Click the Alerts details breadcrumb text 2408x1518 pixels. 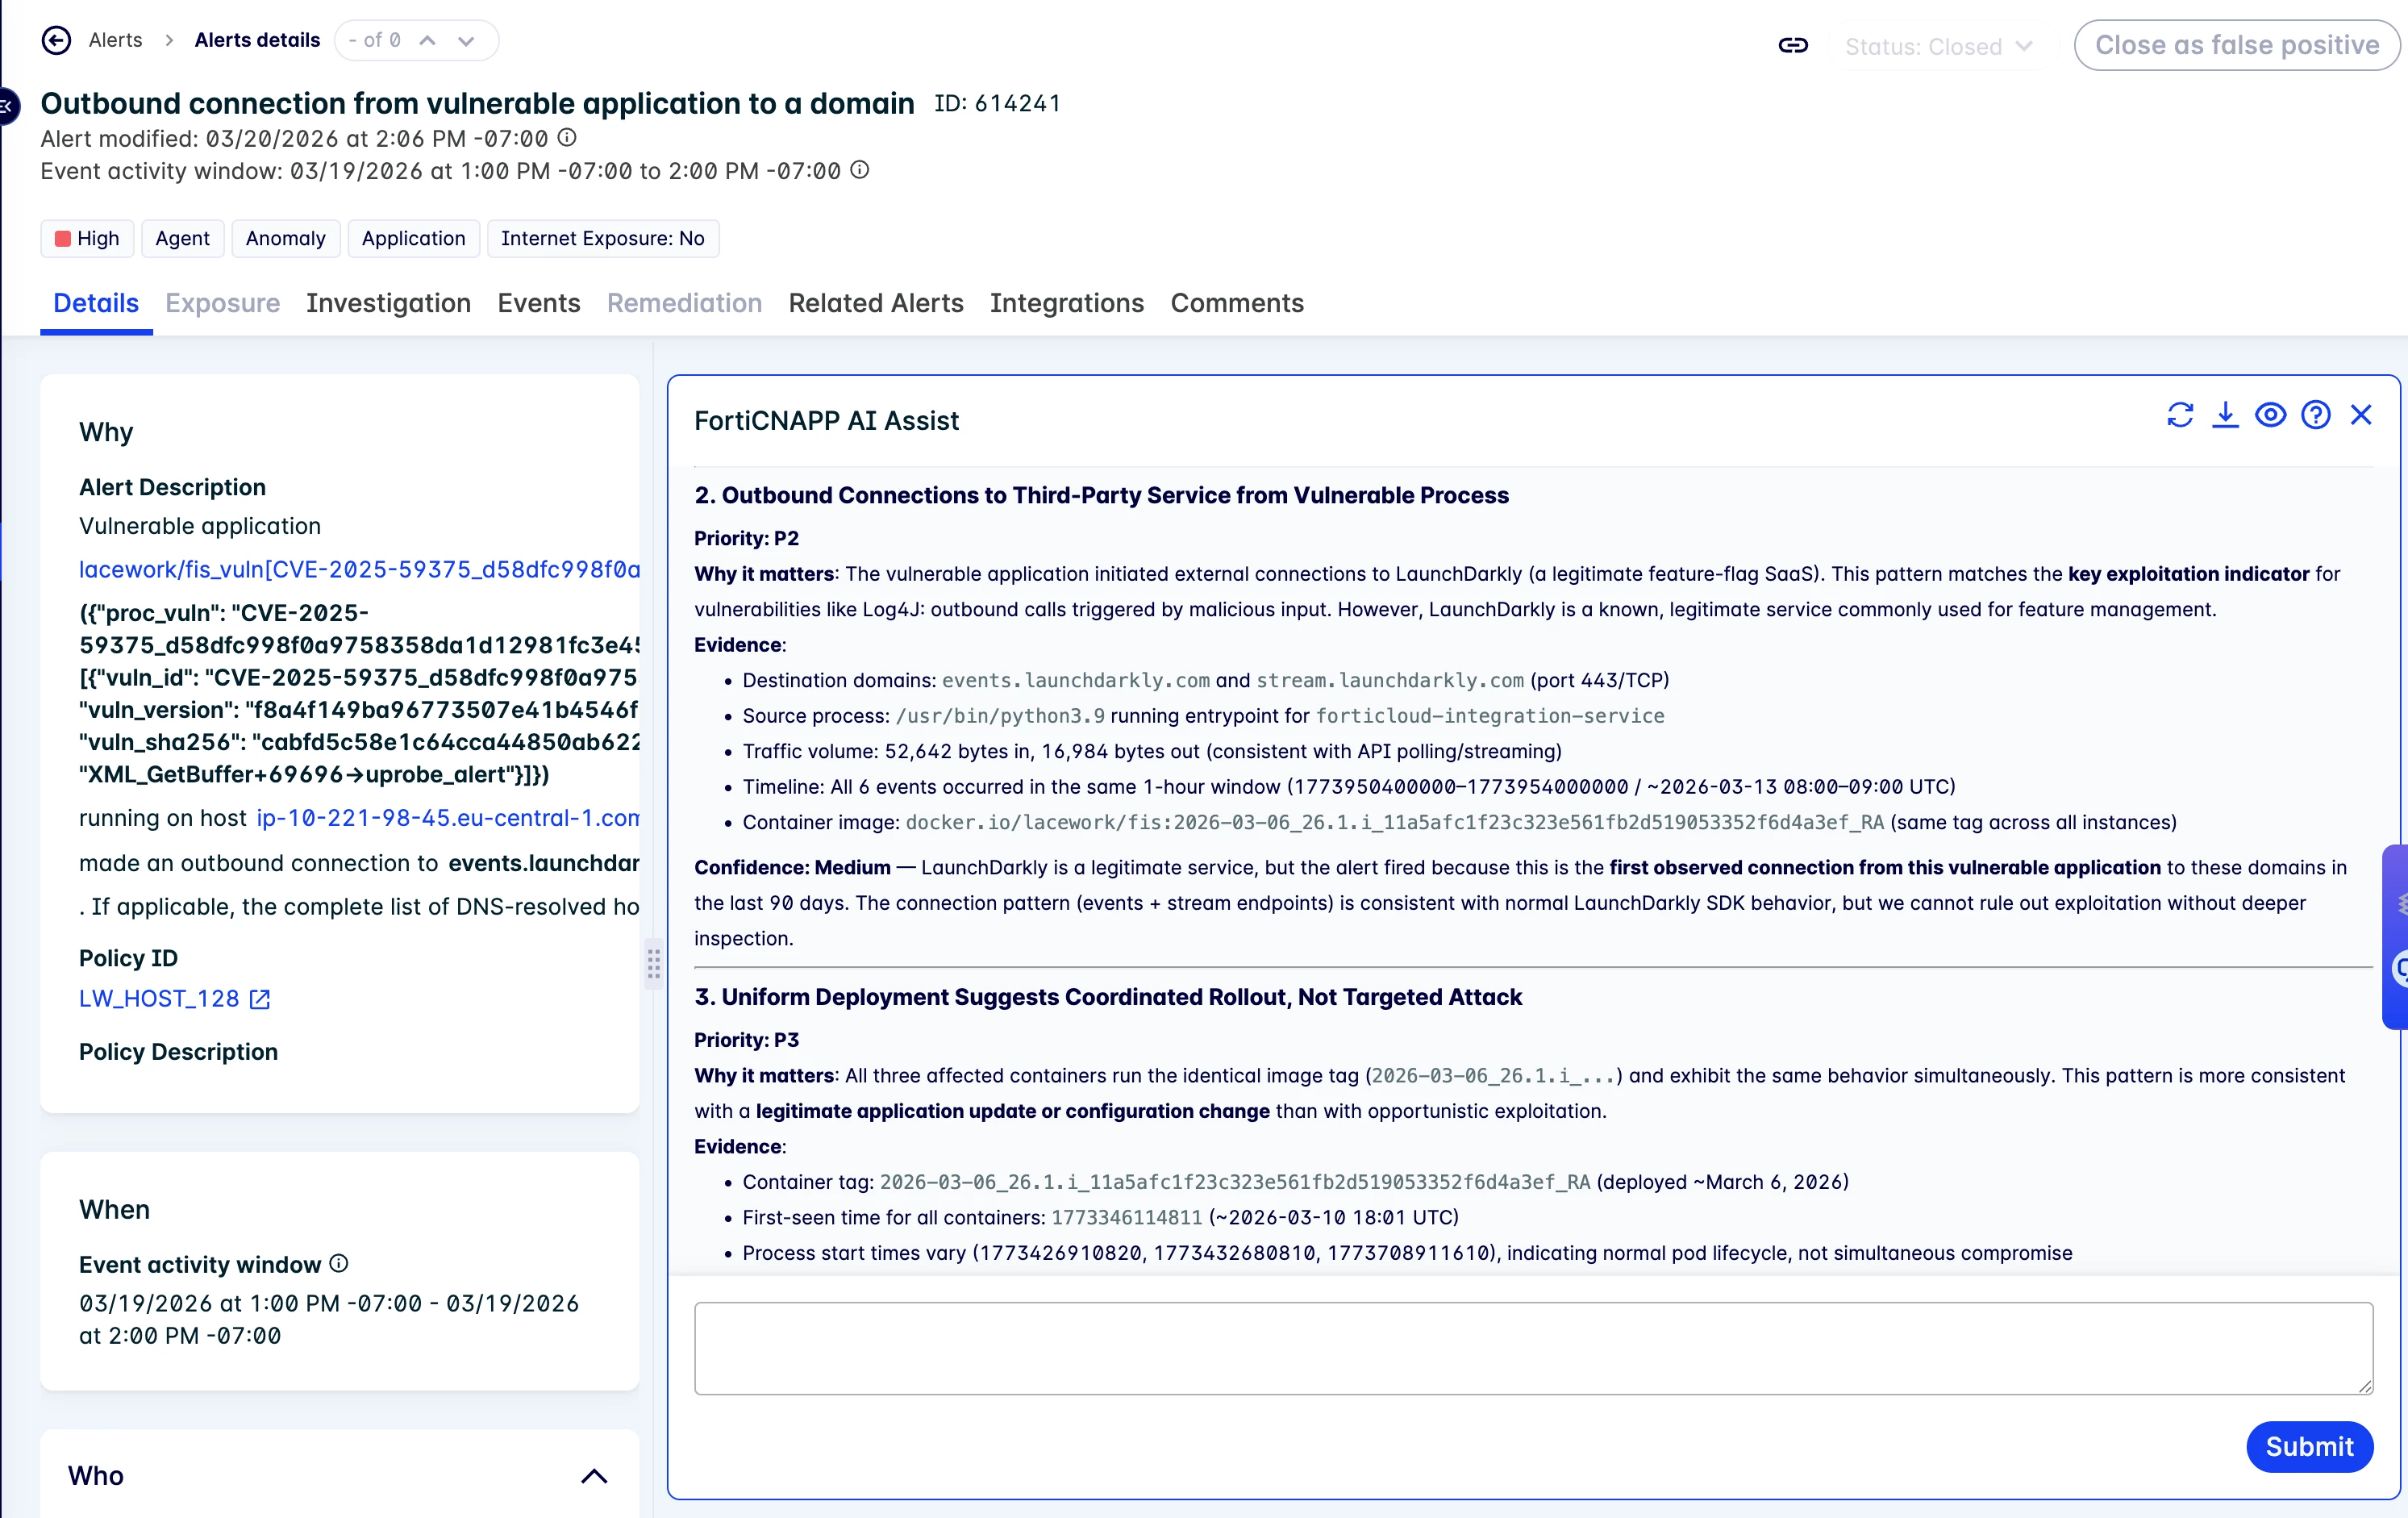(x=257, y=40)
